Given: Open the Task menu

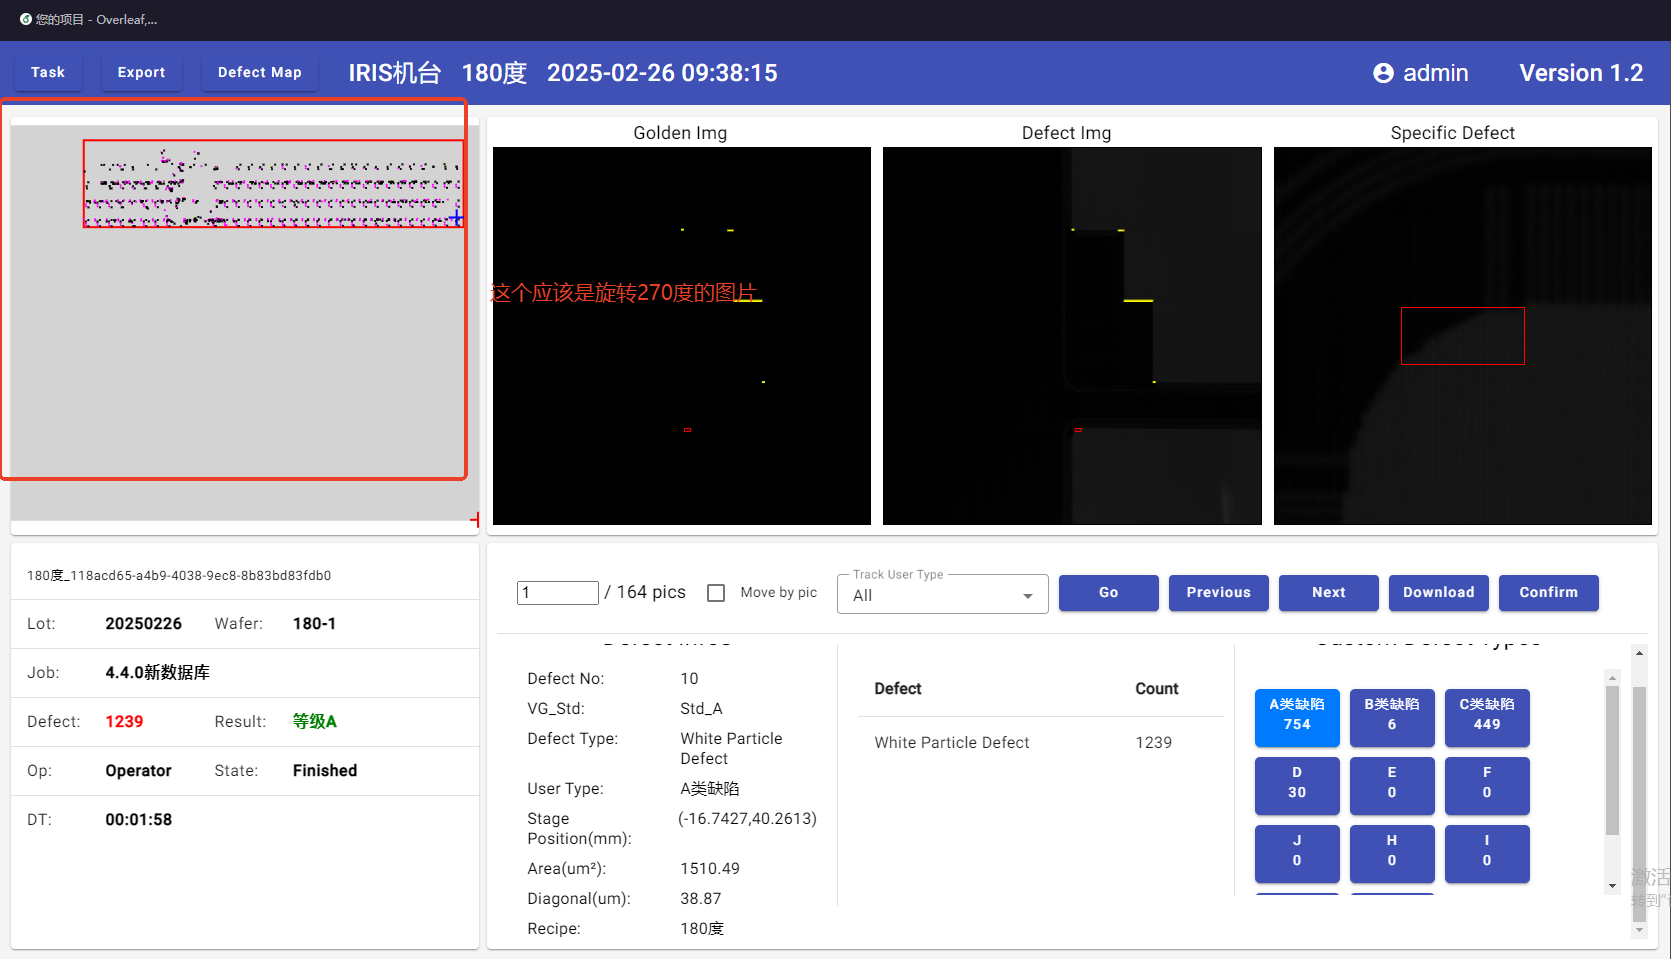Looking at the screenshot, I should tap(48, 72).
